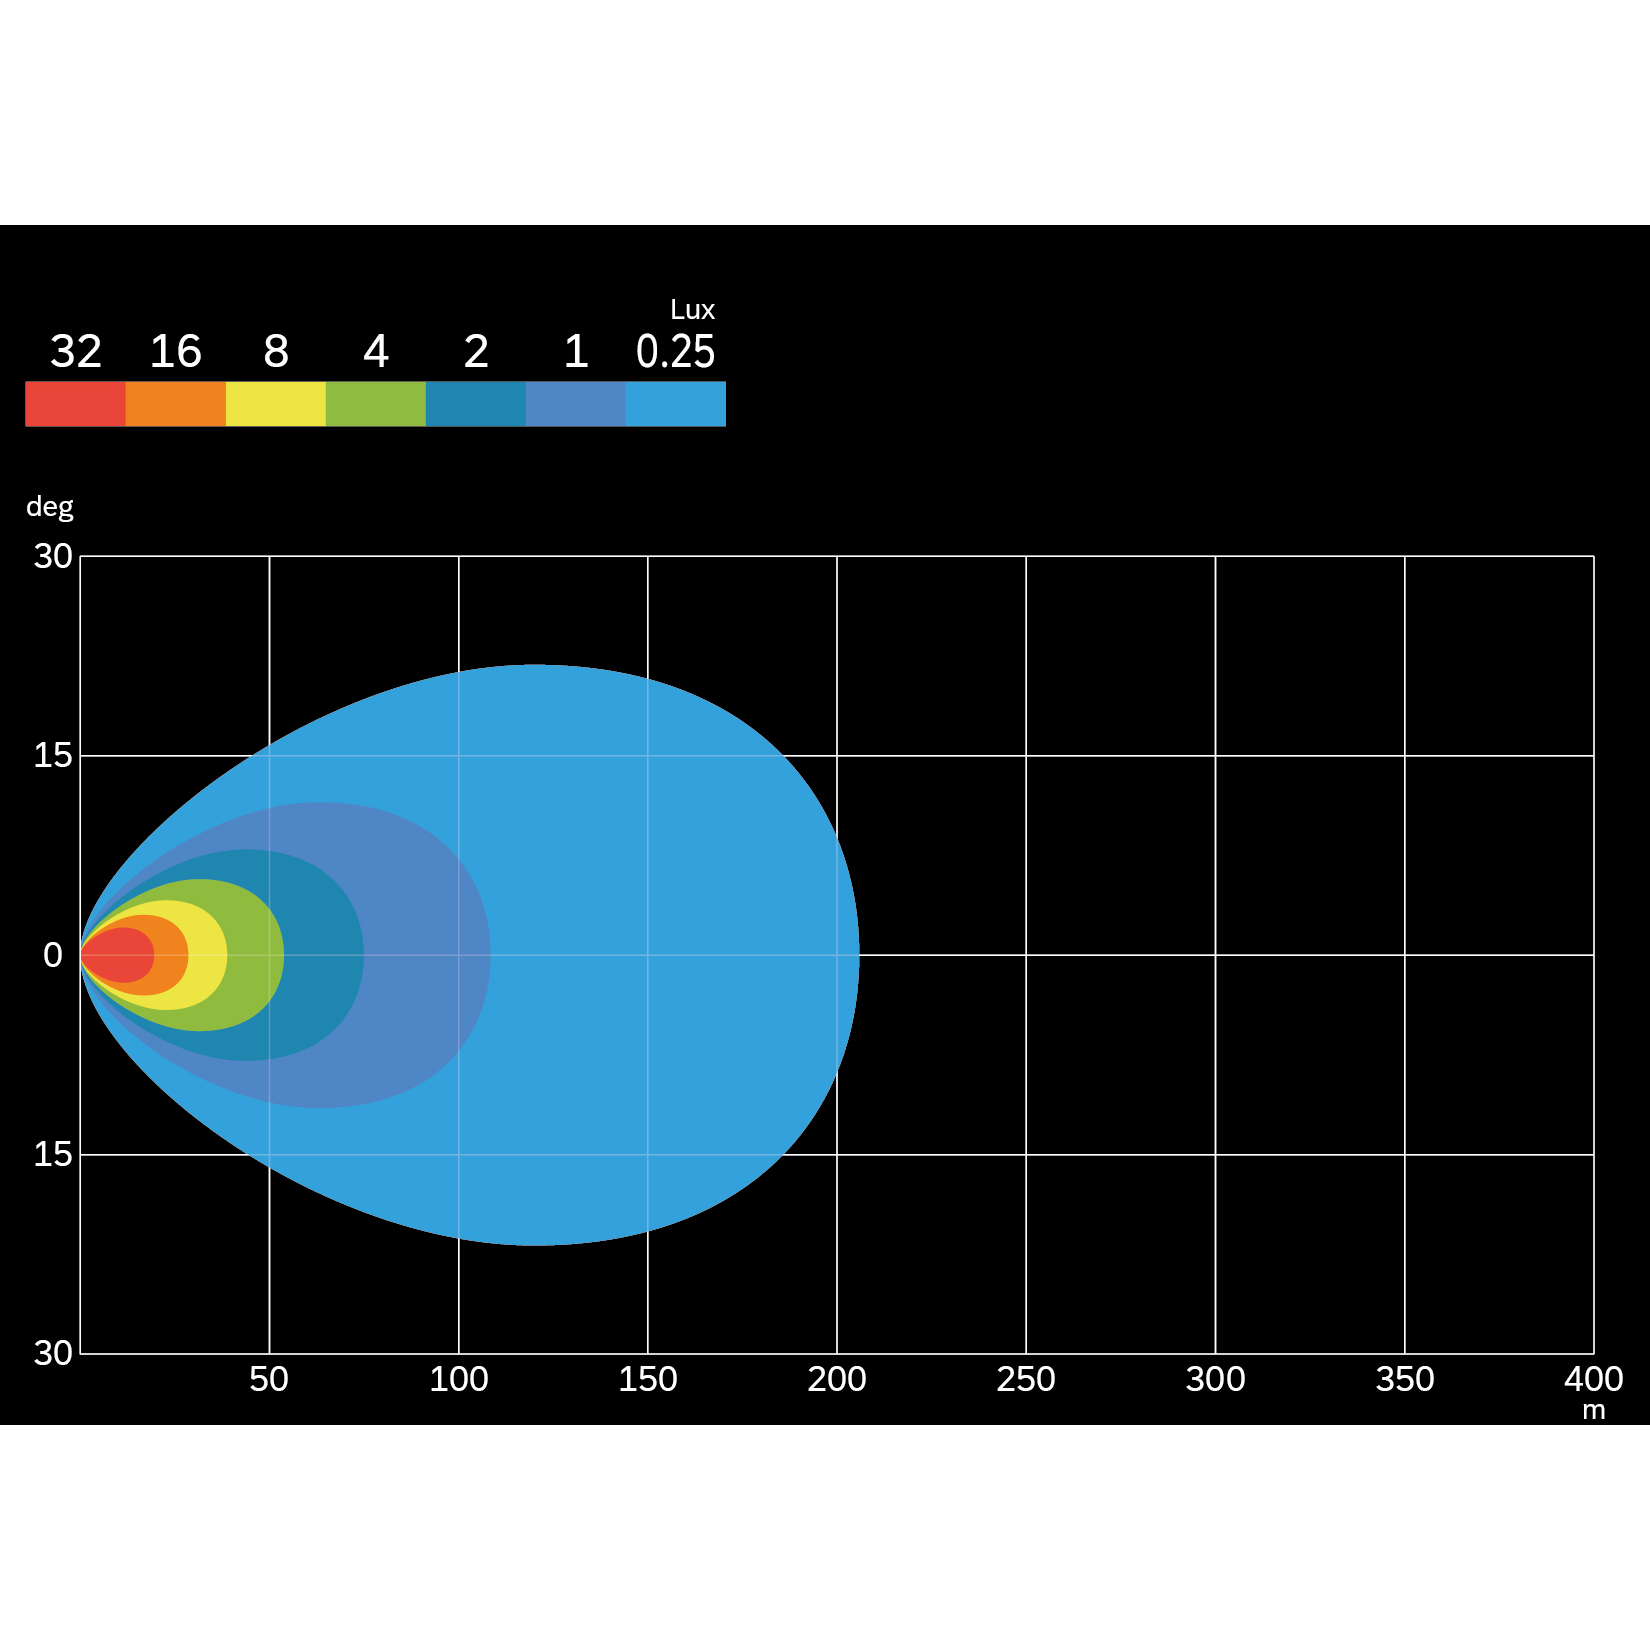Click the green 4 lux legend swatch
This screenshot has height=1650, width=1650.
tap(375, 404)
